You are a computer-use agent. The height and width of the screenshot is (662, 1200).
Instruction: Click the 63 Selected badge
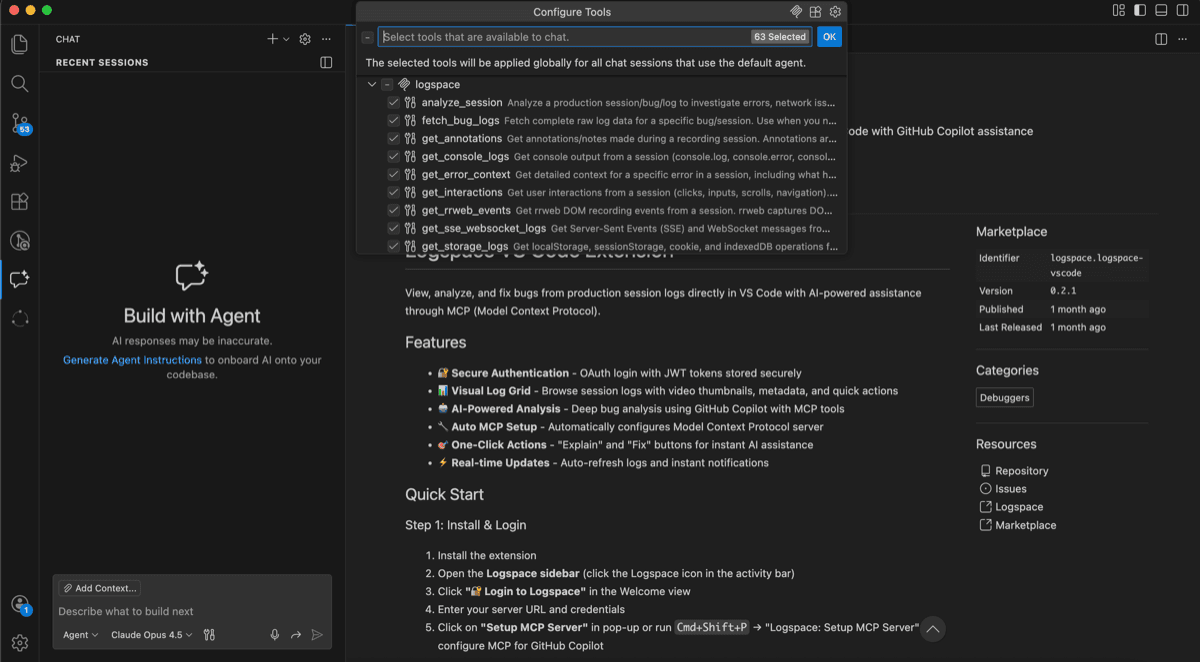pyautogui.click(x=780, y=37)
